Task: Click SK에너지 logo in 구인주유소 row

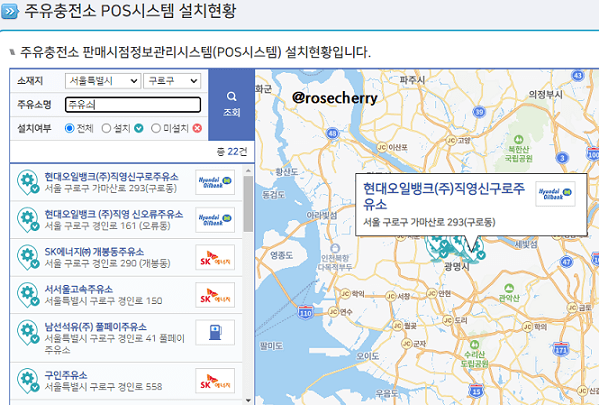Action: [215, 381]
